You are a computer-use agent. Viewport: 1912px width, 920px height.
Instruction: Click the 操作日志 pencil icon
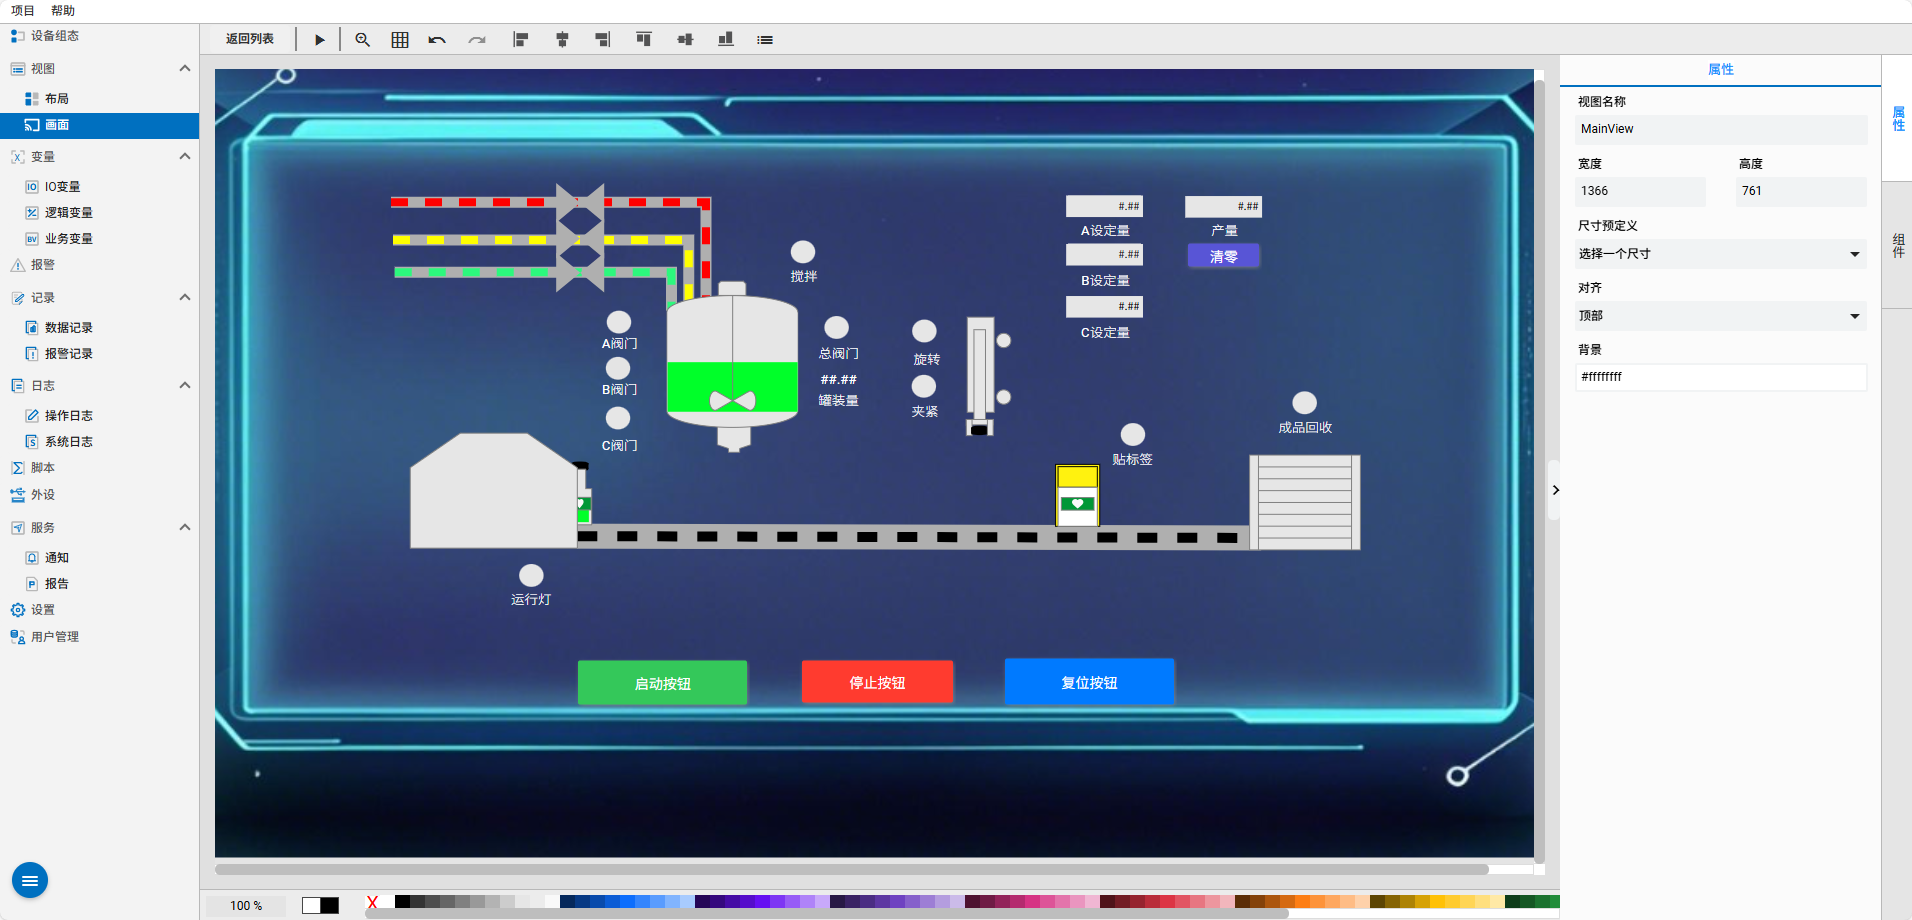coord(32,416)
